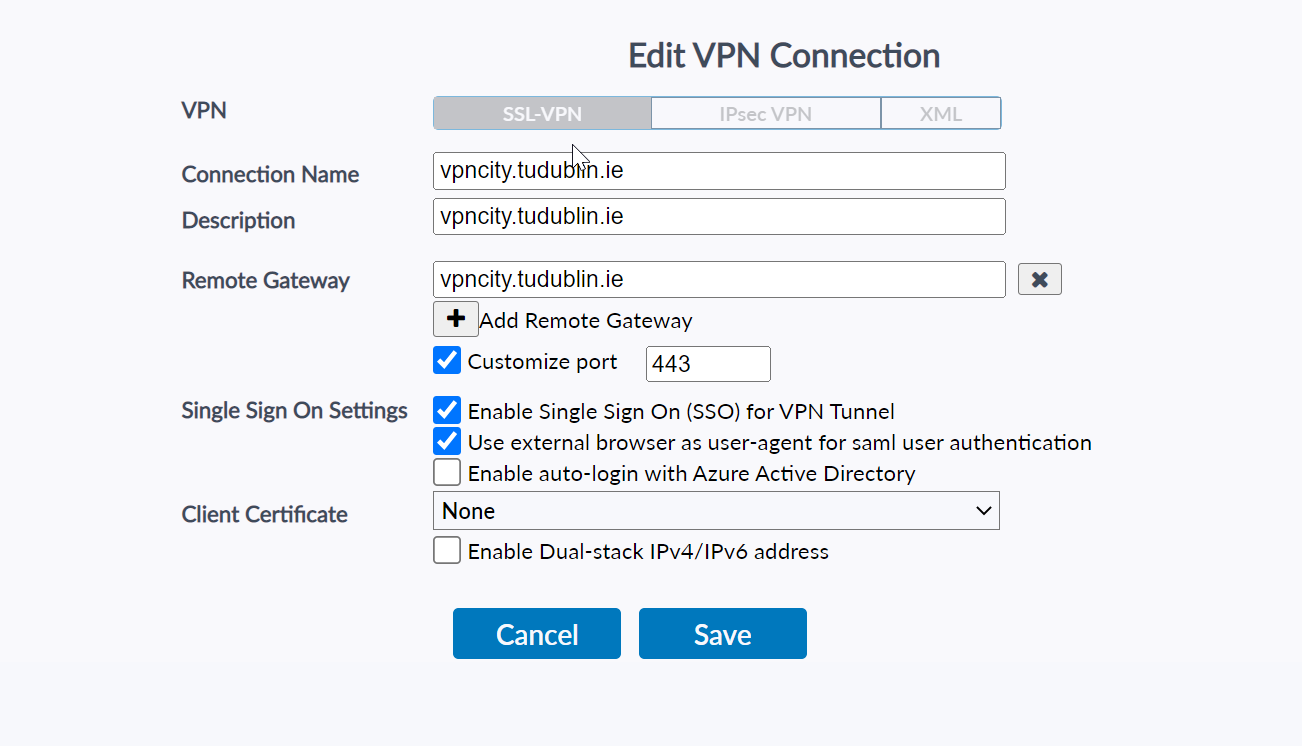Enable Dual-stack IPv4/IPv6 address checkbox
Viewport: 1302px width, 746px height.
(x=447, y=551)
